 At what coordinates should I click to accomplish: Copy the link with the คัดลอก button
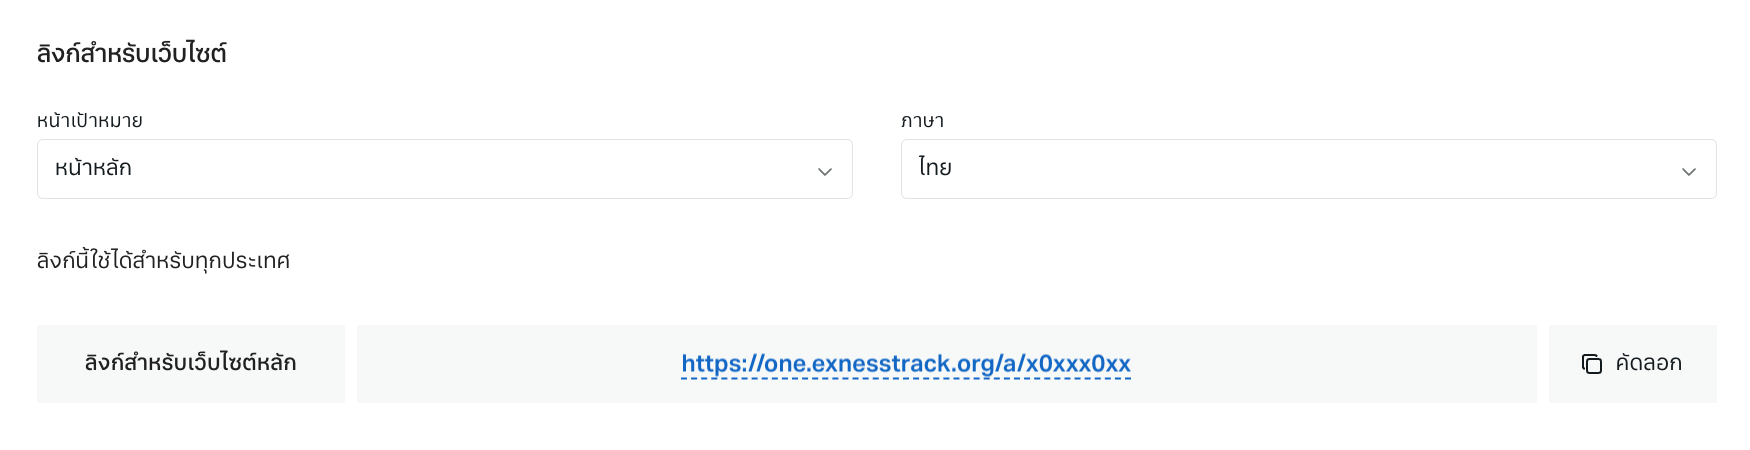click(1633, 364)
